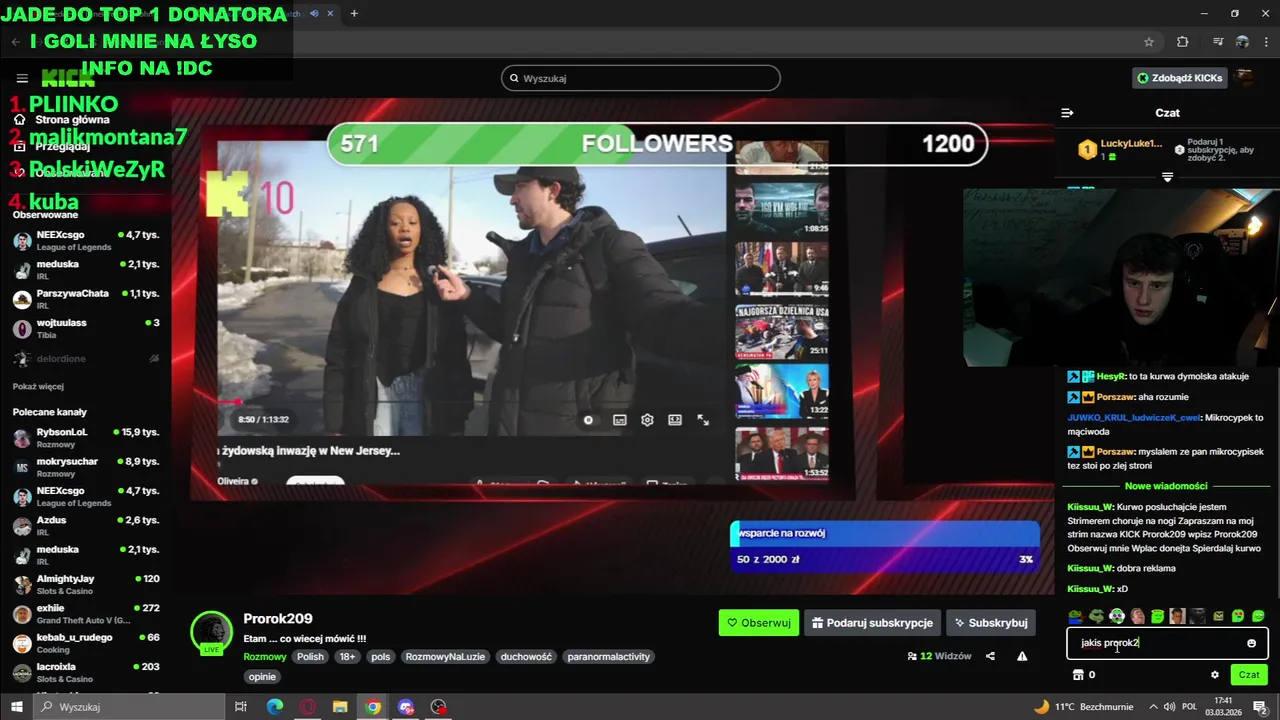1280x720 pixels.
Task: Go to Strona główna
Action: [60, 120]
